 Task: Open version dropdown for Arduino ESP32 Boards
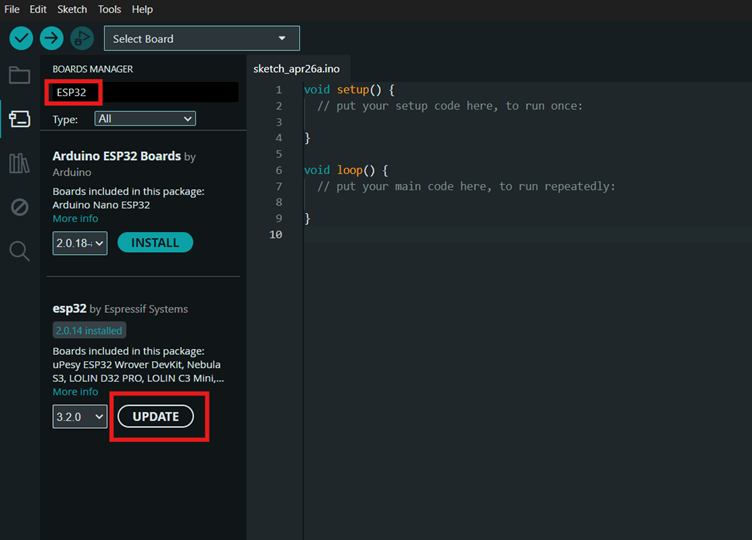point(79,243)
